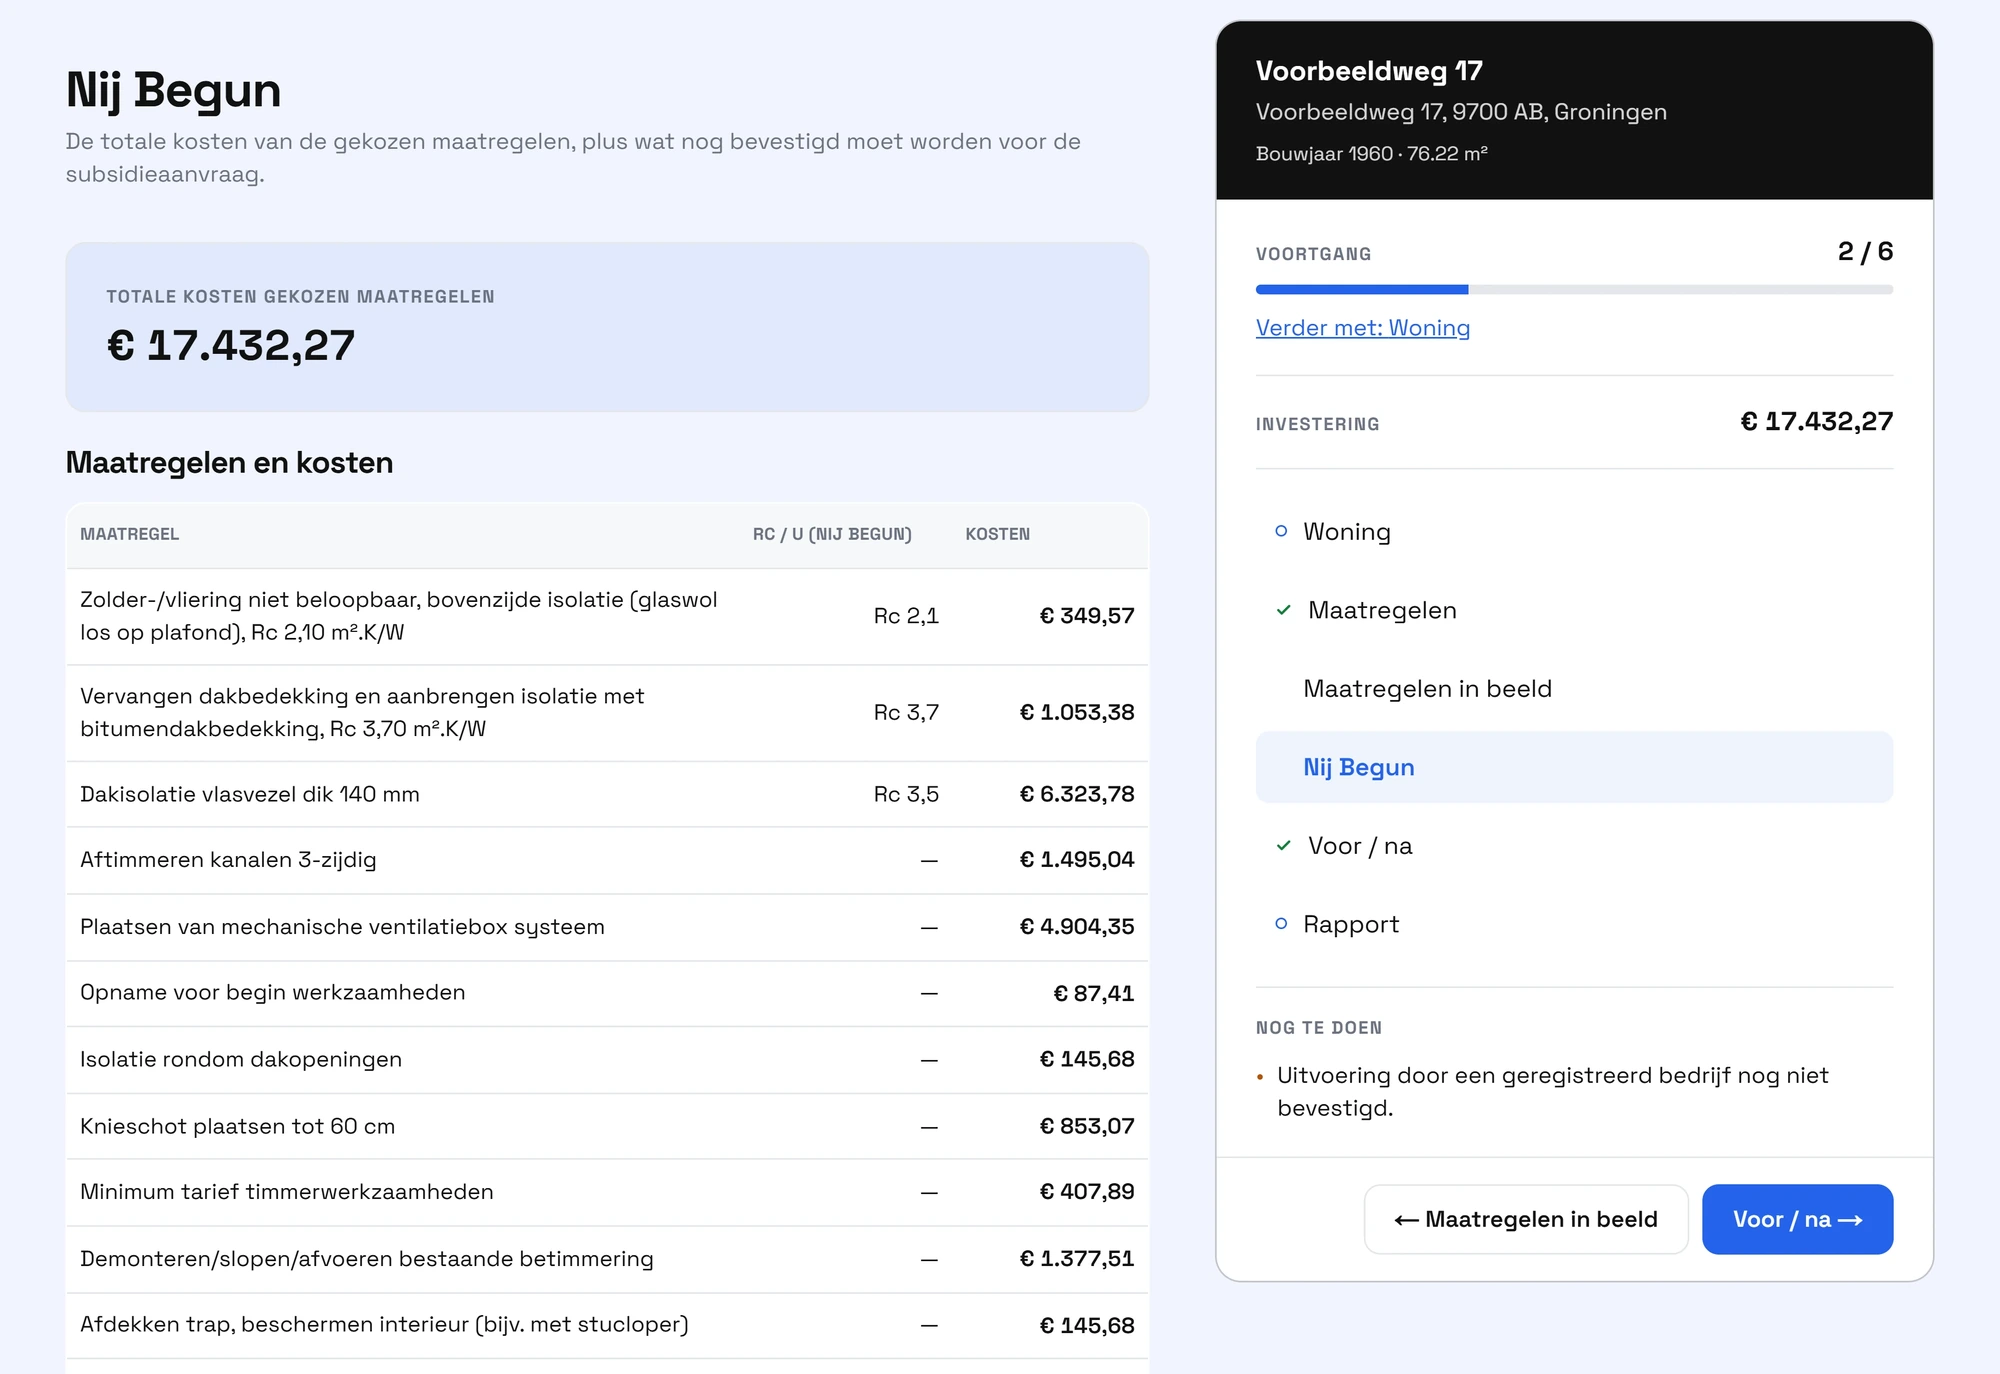Screen dimensions: 2000x1374
Task: Select 'Opname voor begin werkzaamheden' row
Action: pos(607,993)
